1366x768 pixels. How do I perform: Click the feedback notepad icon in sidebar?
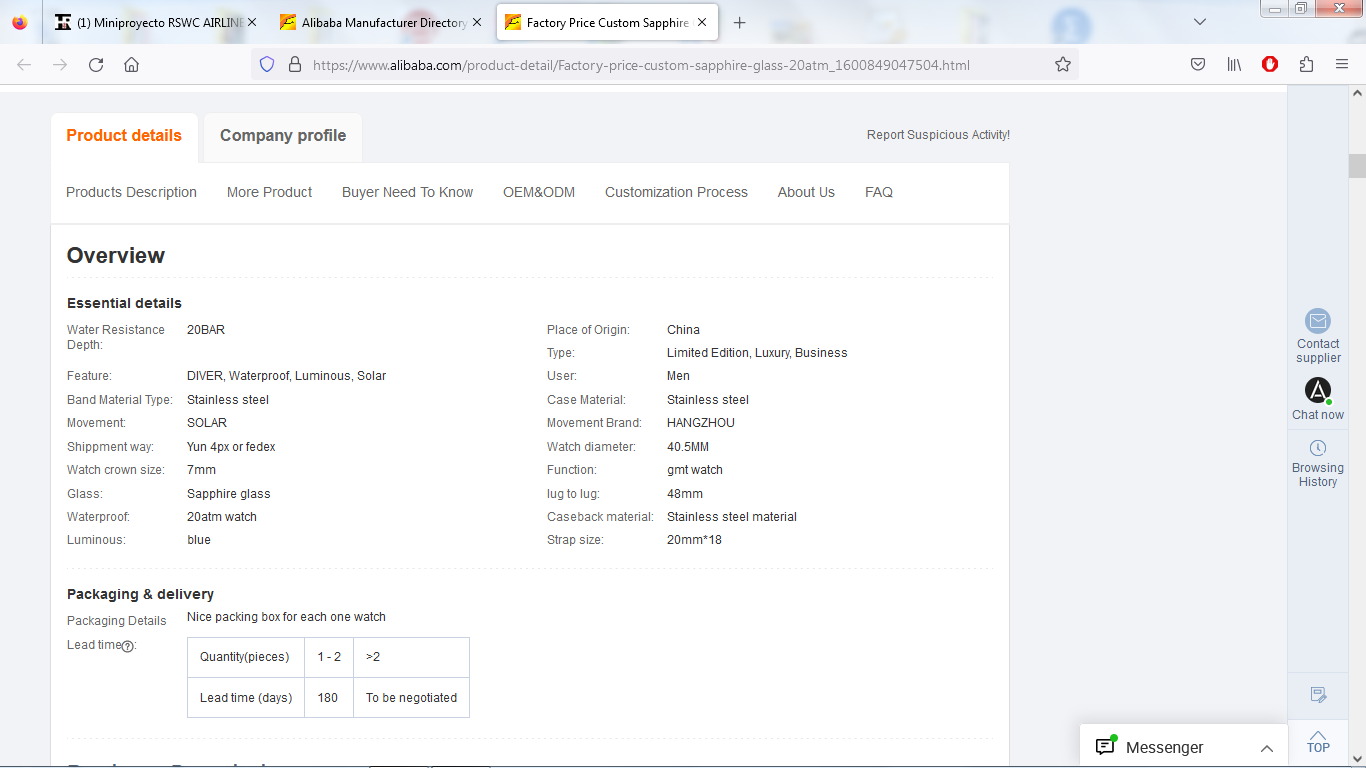tap(1317, 695)
